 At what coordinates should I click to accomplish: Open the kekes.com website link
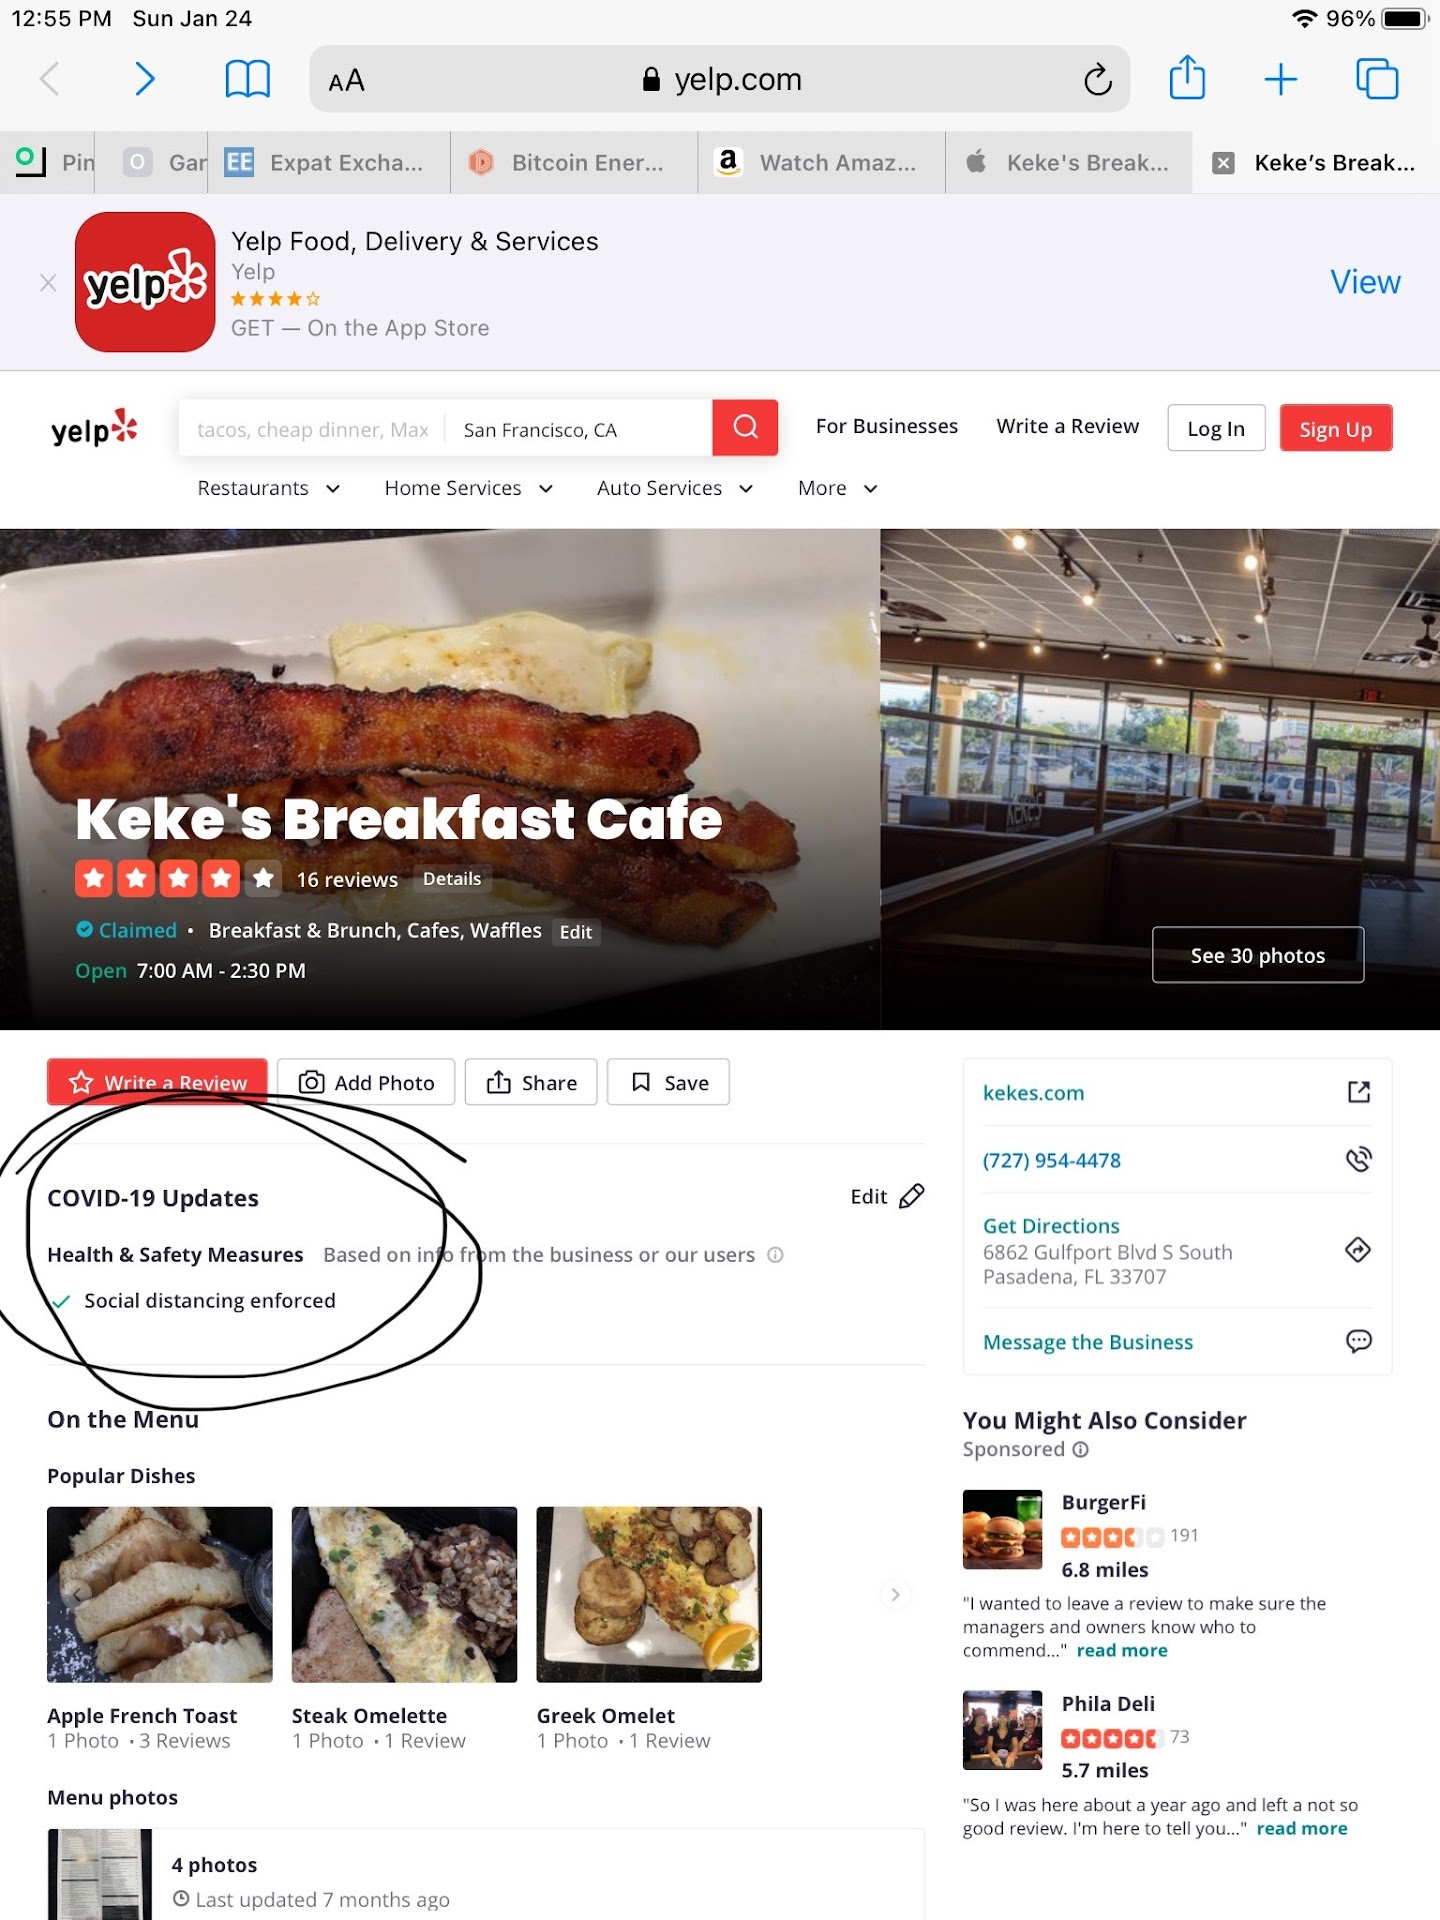[1033, 1093]
